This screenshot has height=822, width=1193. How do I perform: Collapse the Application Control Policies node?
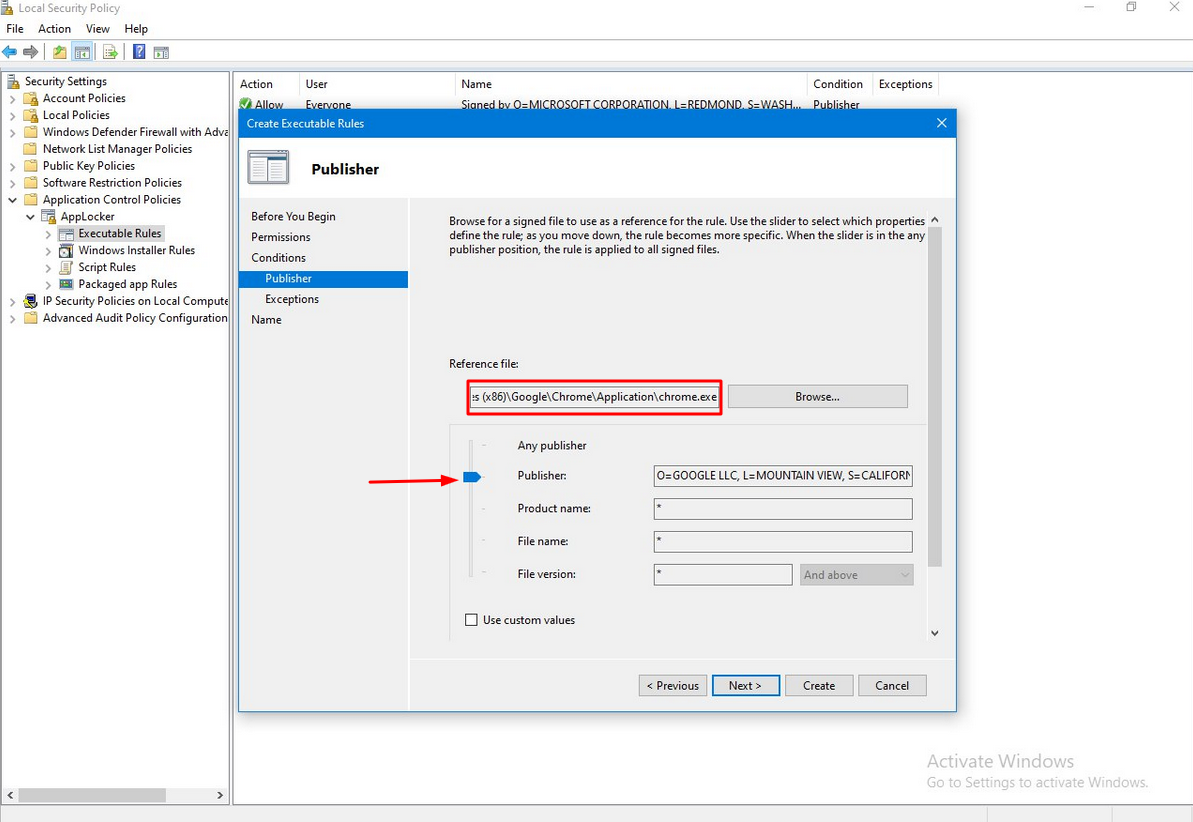click(12, 200)
